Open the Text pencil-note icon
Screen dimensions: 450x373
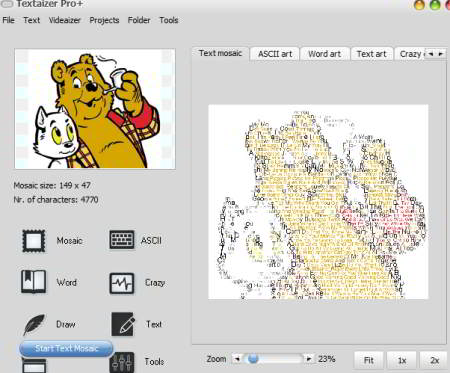[123, 324]
